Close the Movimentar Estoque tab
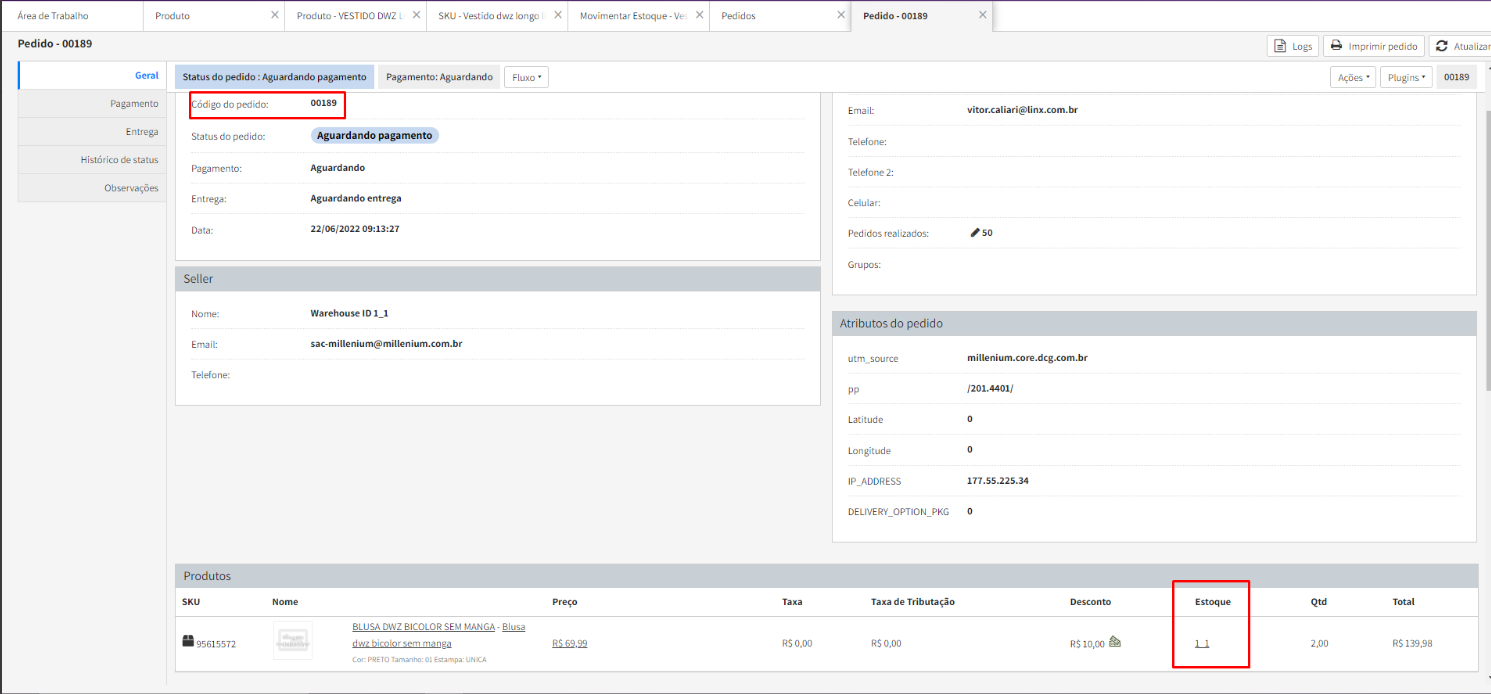1491x694 pixels. click(x=699, y=15)
